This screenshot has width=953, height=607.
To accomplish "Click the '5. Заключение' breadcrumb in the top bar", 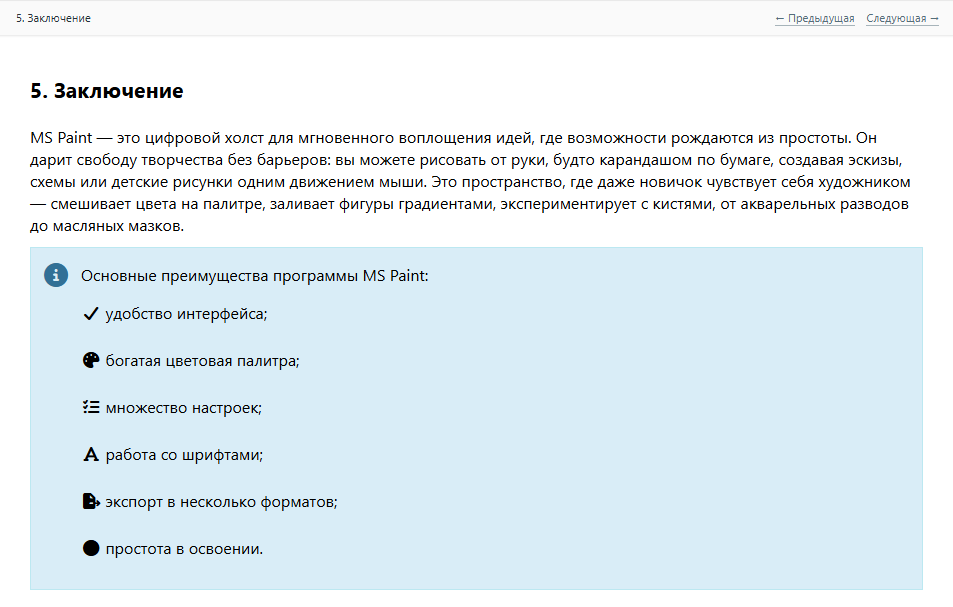I will pyautogui.click(x=53, y=18).
